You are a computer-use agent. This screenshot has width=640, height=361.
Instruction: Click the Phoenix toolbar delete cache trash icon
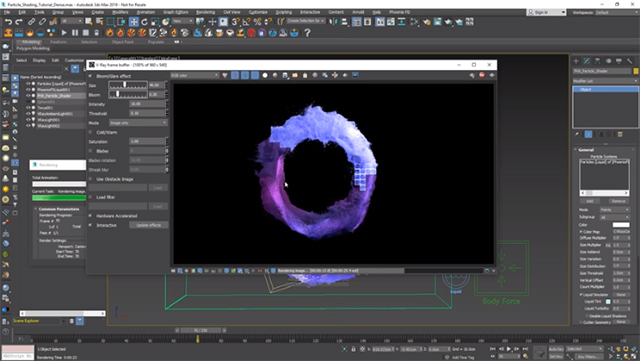97,33
